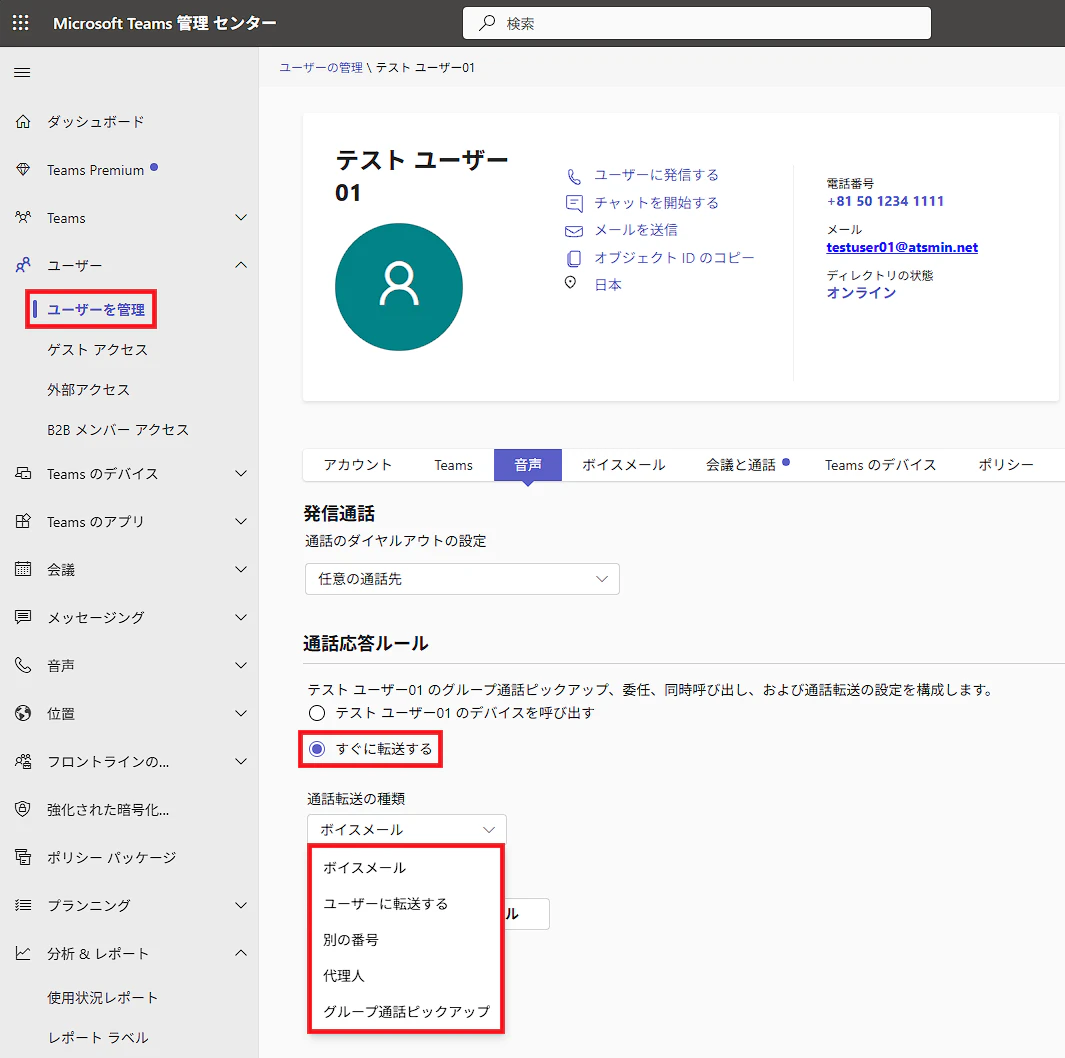Viewport: 1065px width, 1058px height.
Task: Click the search magnifier icon
Action: (x=487, y=23)
